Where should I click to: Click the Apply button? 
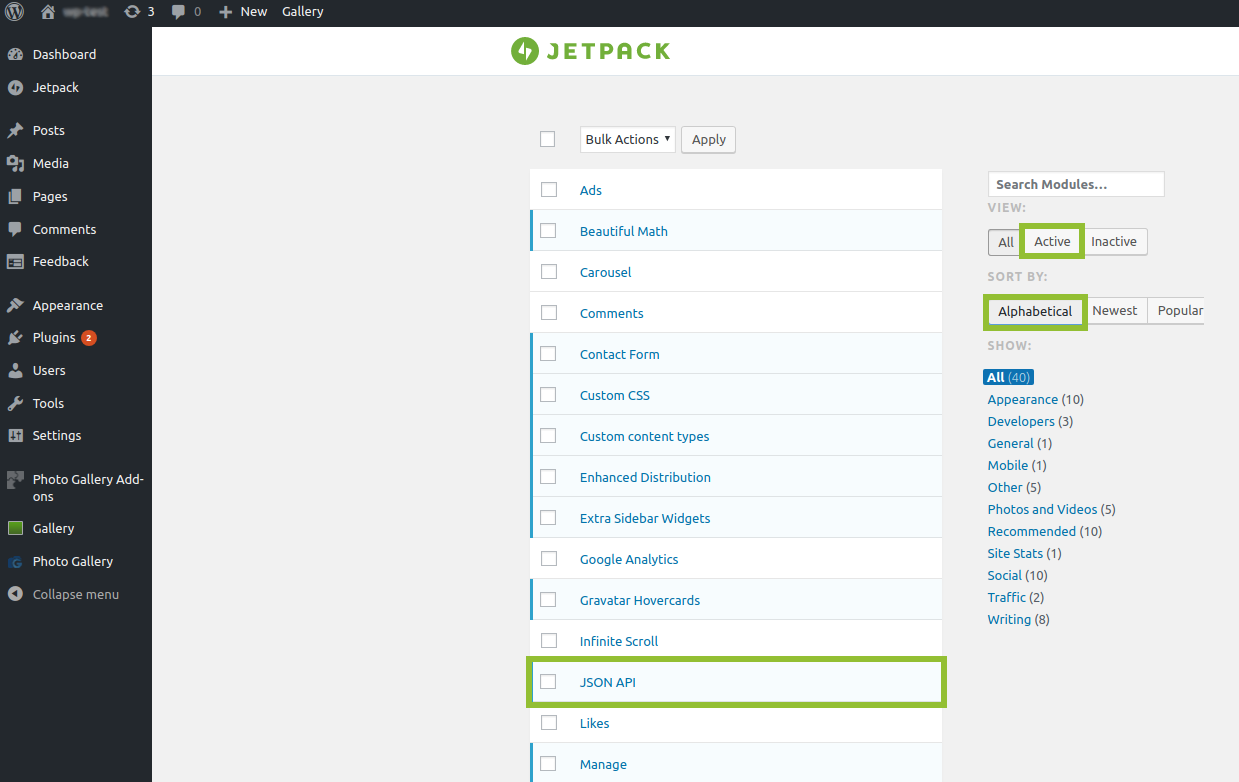tap(708, 139)
